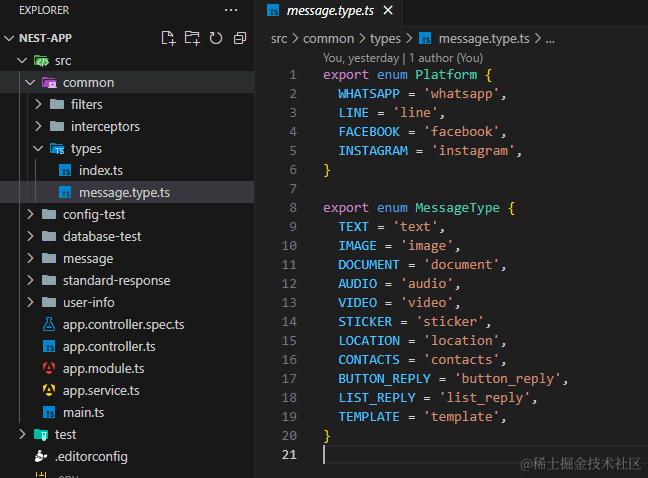Click the filters folder icon

click(57, 104)
